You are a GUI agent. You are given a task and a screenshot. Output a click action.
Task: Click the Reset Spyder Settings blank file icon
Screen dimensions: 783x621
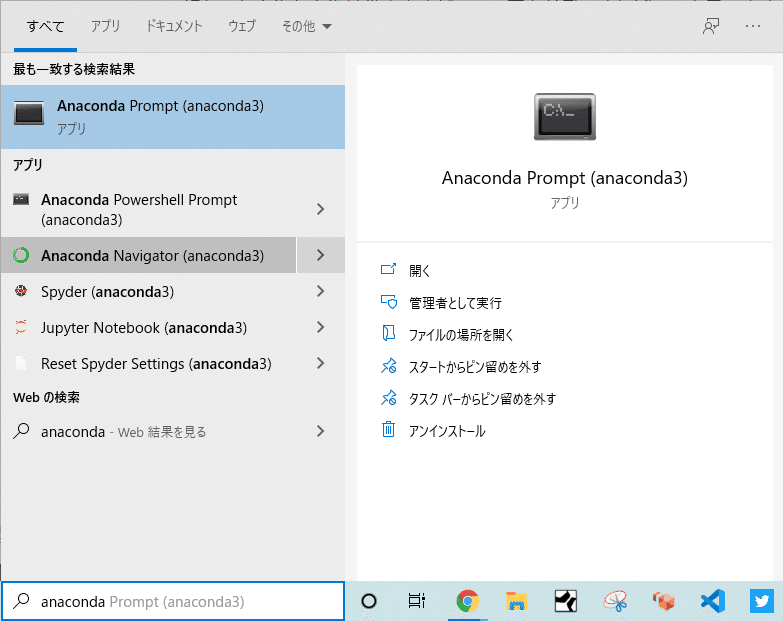pos(21,363)
